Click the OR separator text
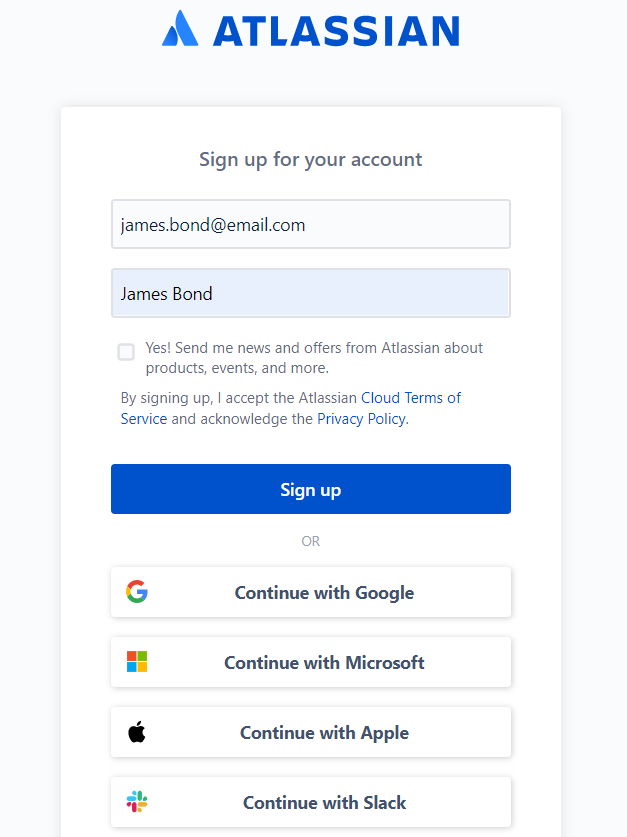Screen dimensions: 627x837 click(311, 541)
